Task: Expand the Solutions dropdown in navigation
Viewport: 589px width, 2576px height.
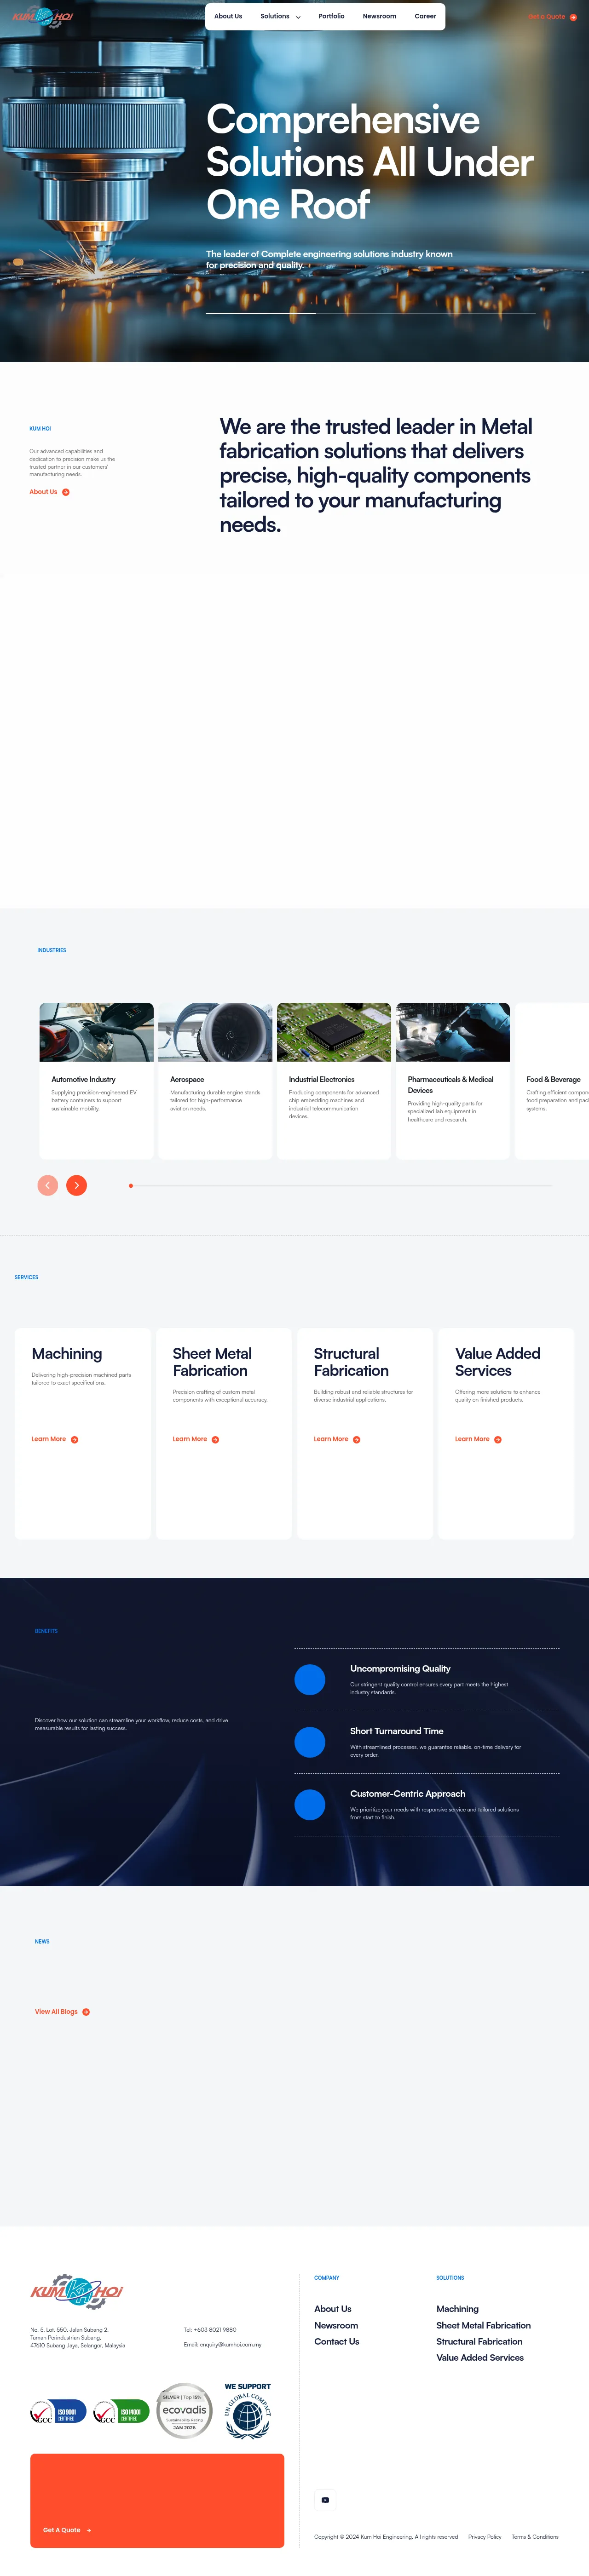Action: (280, 16)
